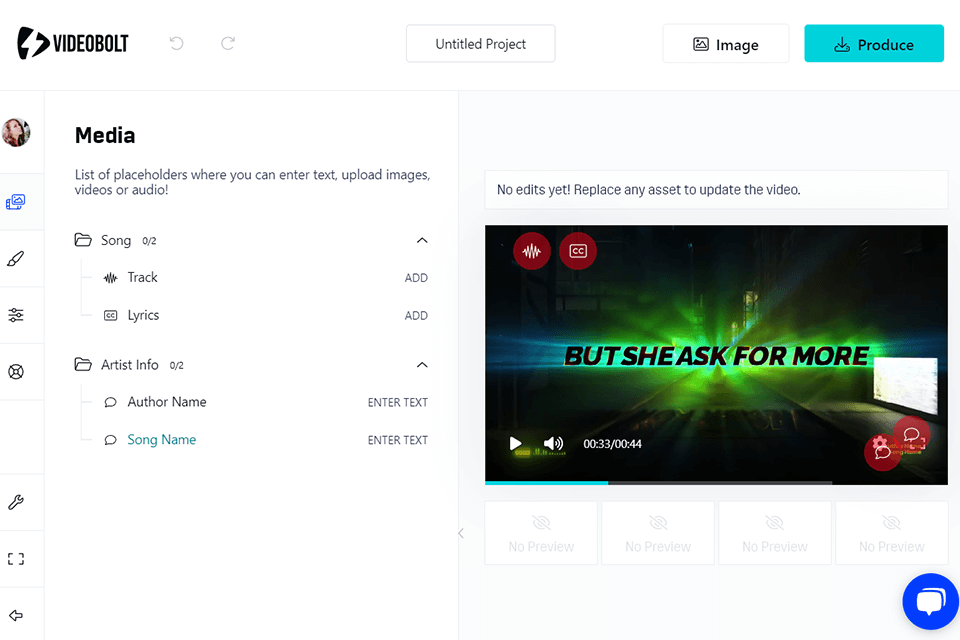Click the Artist Info folder icon
Image resolution: width=960 pixels, height=640 pixels.
[83, 364]
